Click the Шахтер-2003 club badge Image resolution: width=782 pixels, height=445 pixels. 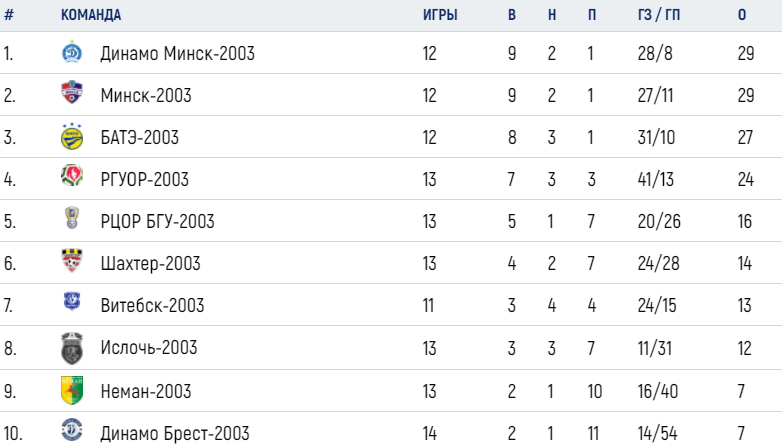click(72, 260)
